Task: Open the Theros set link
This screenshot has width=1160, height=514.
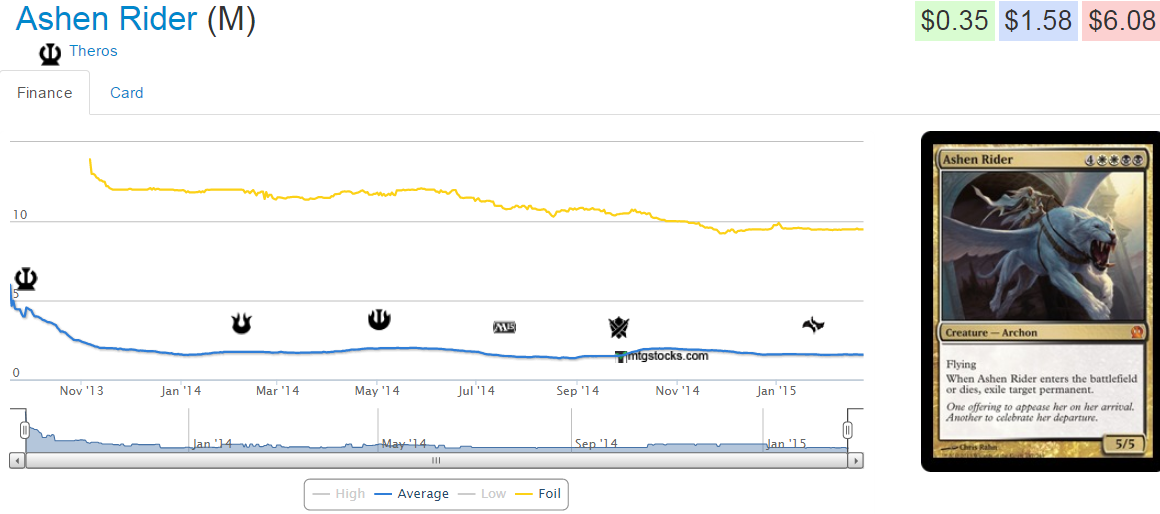Action: pos(93,51)
